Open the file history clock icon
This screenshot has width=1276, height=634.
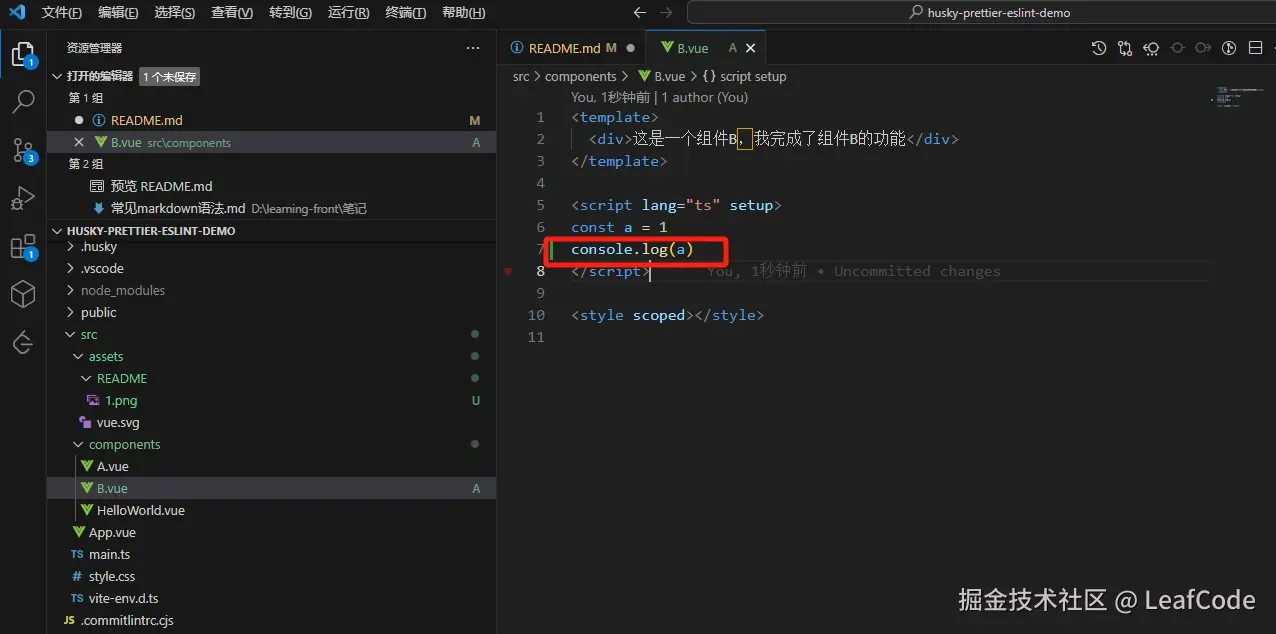[1099, 48]
